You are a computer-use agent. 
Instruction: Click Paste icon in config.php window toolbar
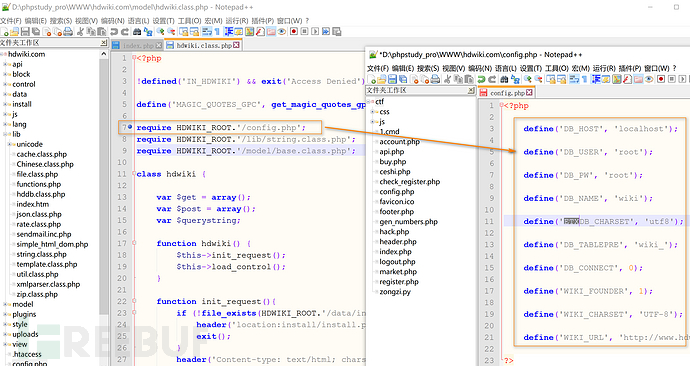pos(469,79)
